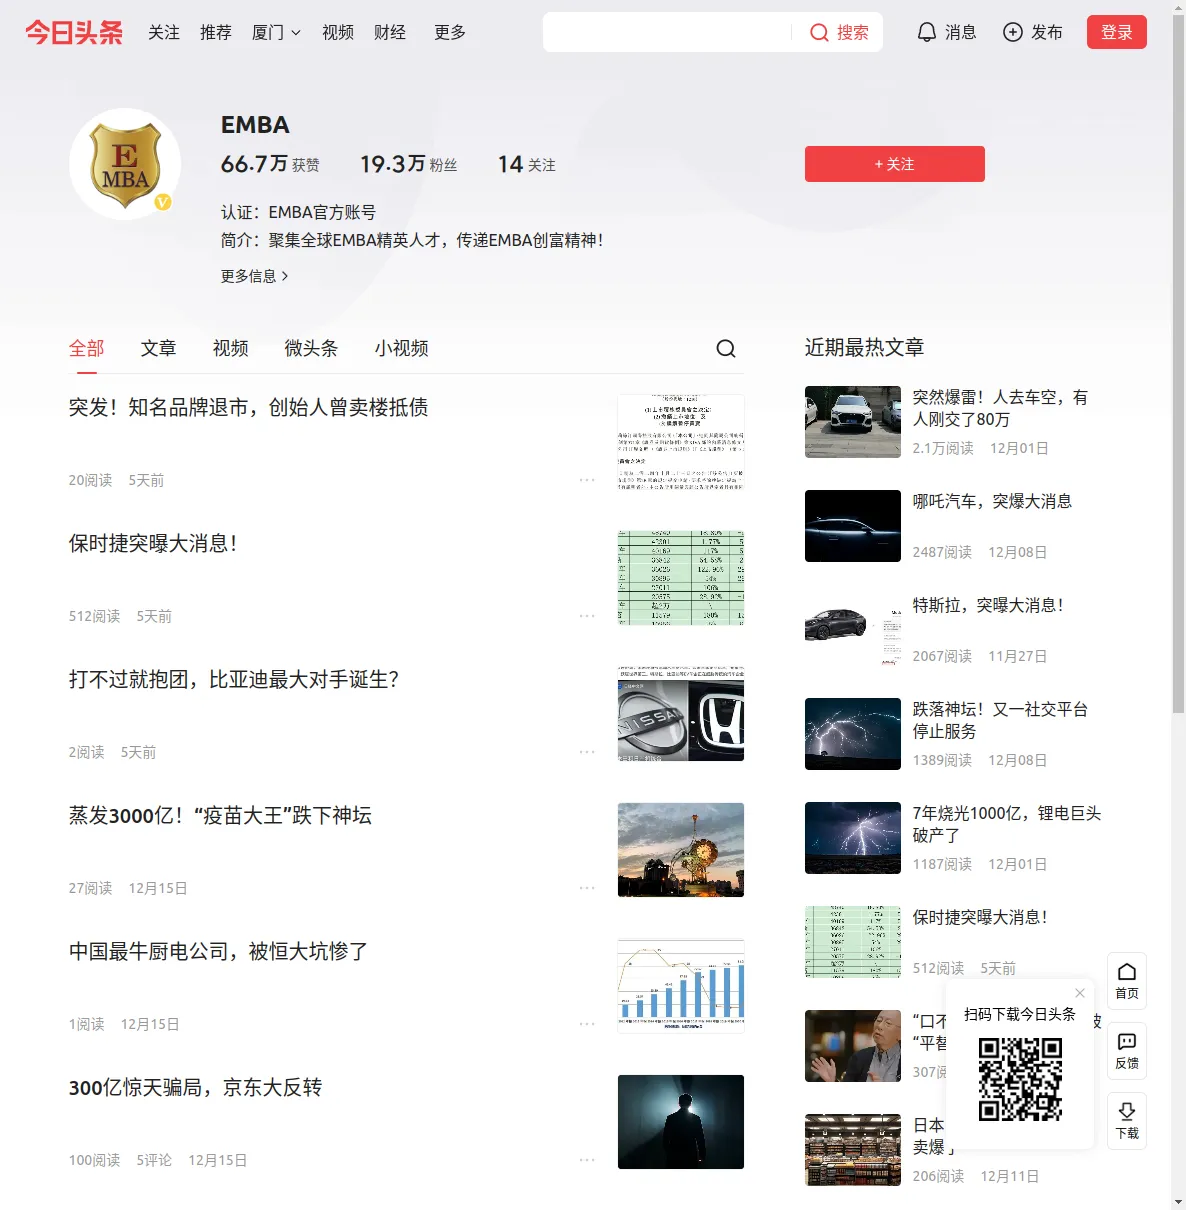The width and height of the screenshot is (1186, 1210).
Task: Click thumbnail of 蒸发3000亿 article
Action: point(681,850)
